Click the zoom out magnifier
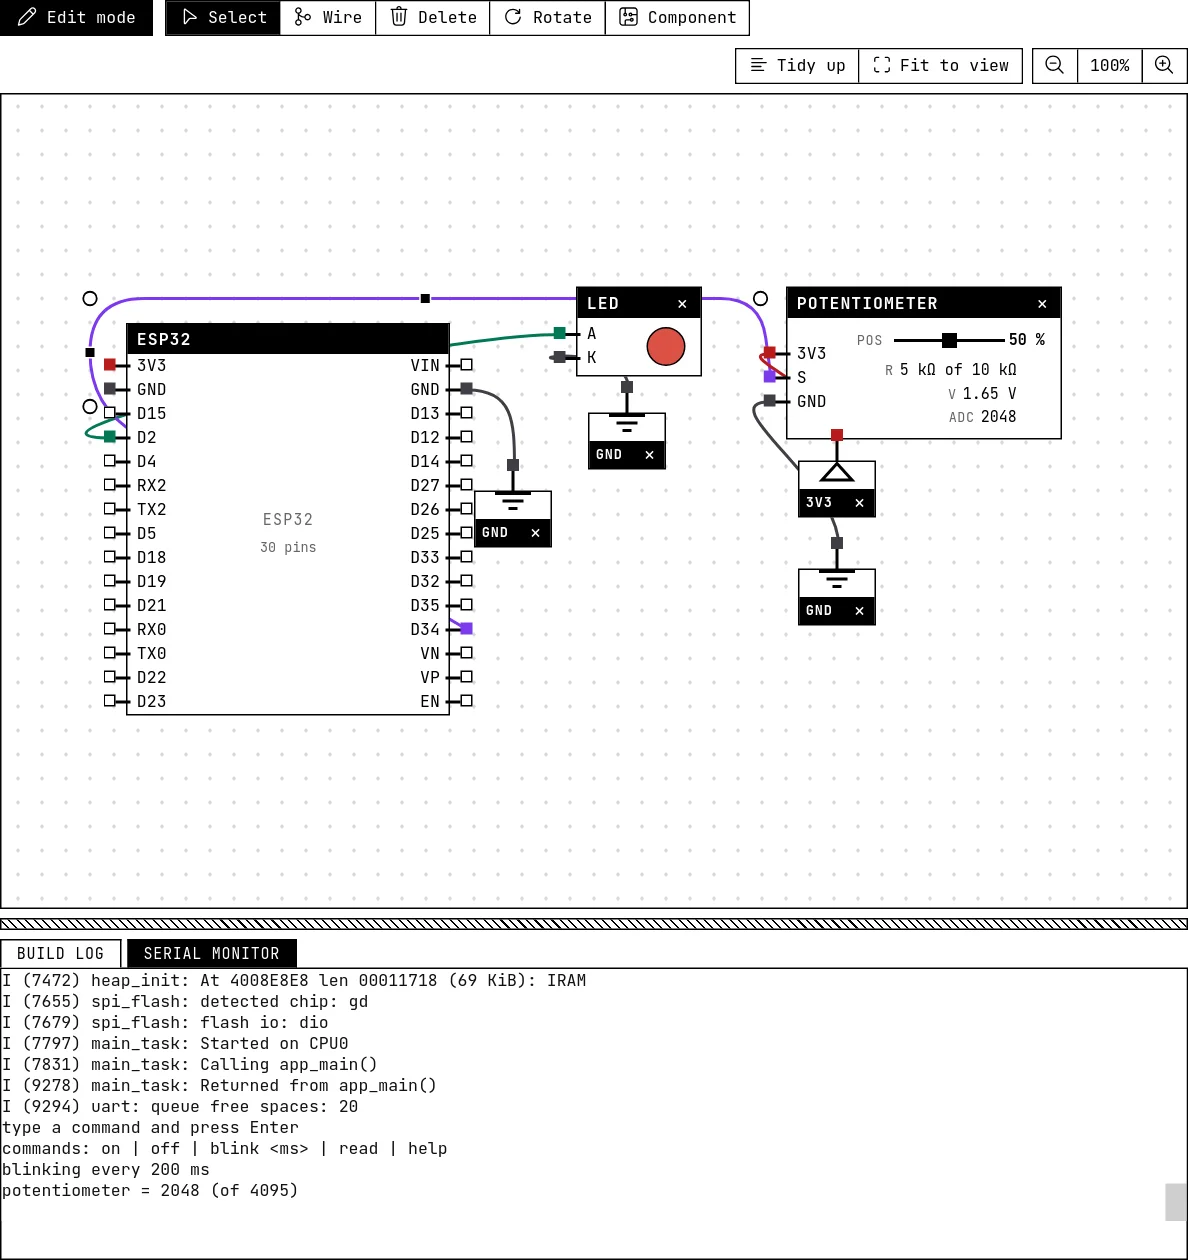 point(1054,65)
